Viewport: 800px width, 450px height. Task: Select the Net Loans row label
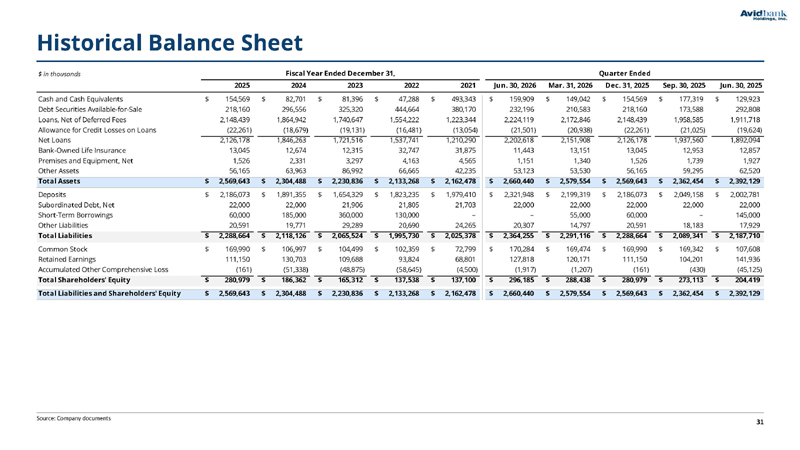coord(54,140)
